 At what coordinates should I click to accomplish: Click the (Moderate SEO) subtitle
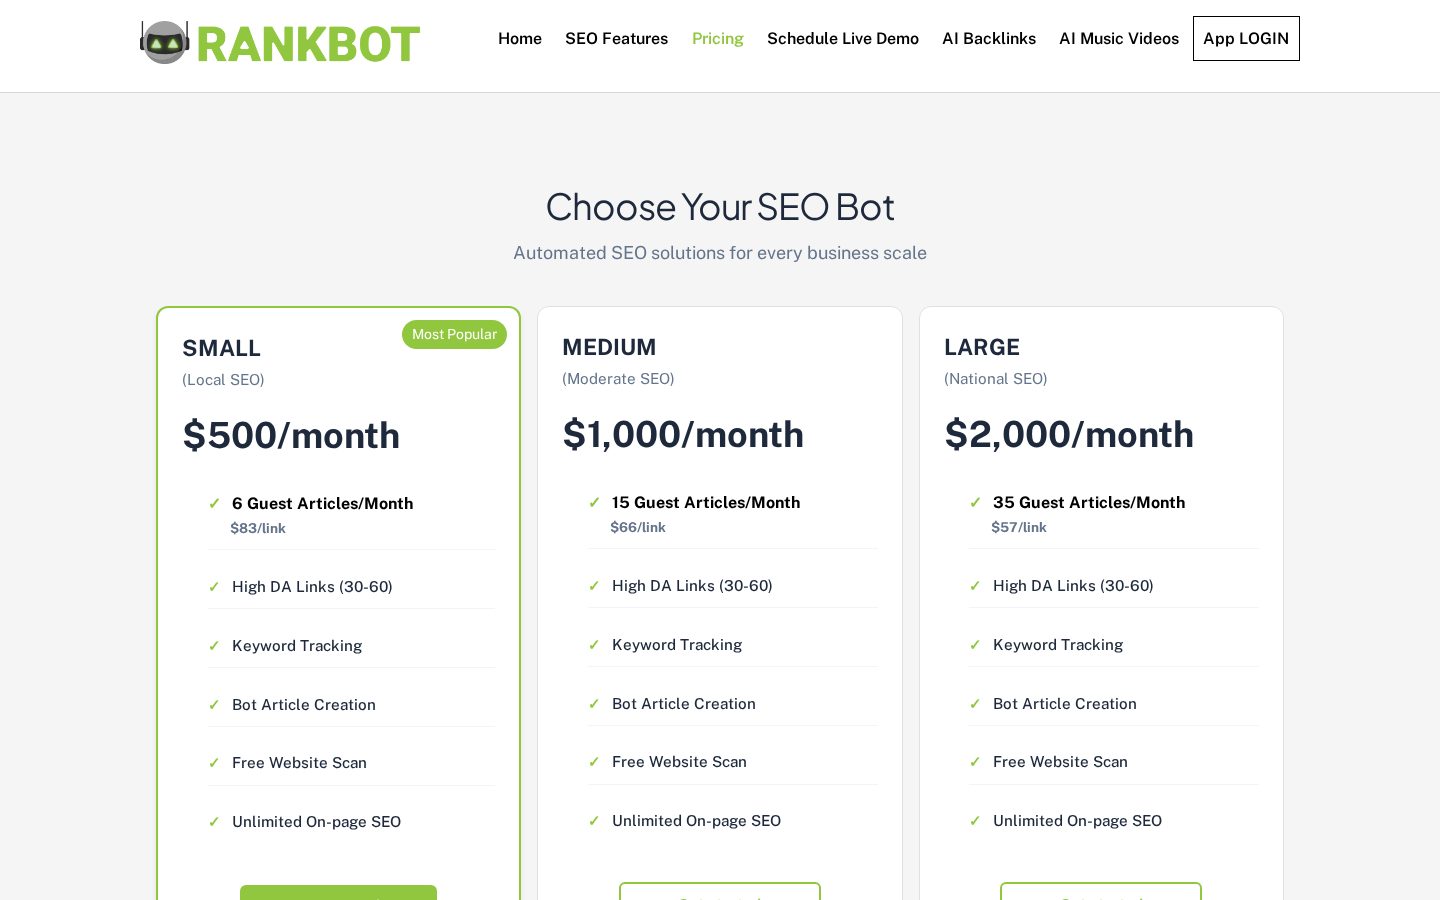(x=618, y=379)
